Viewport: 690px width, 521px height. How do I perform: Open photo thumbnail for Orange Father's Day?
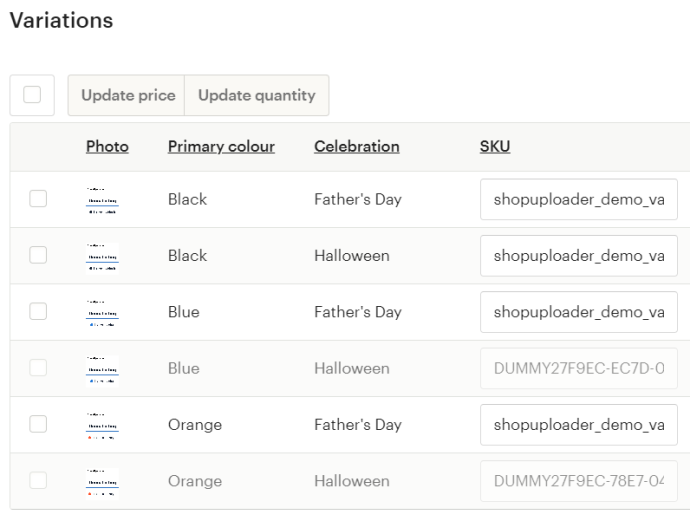102,425
